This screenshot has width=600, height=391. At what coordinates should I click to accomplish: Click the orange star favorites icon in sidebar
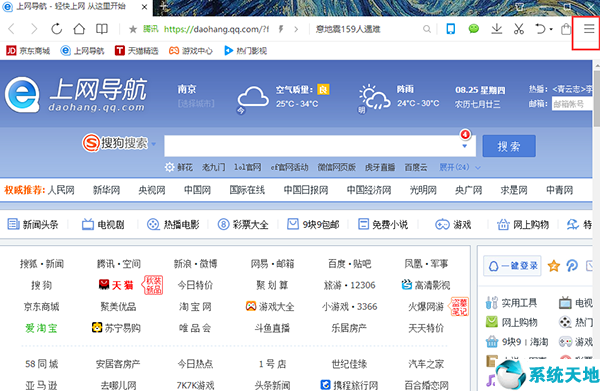[x=554, y=266]
